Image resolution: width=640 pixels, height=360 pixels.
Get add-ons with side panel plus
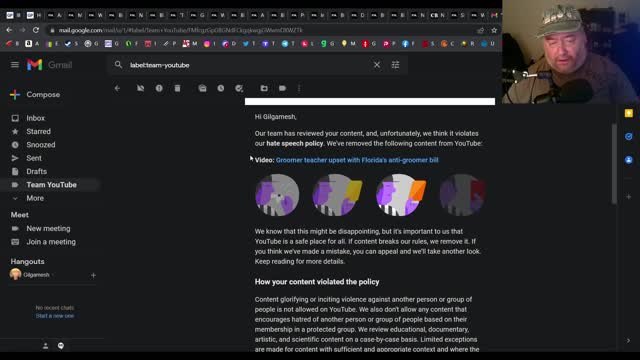(629, 197)
